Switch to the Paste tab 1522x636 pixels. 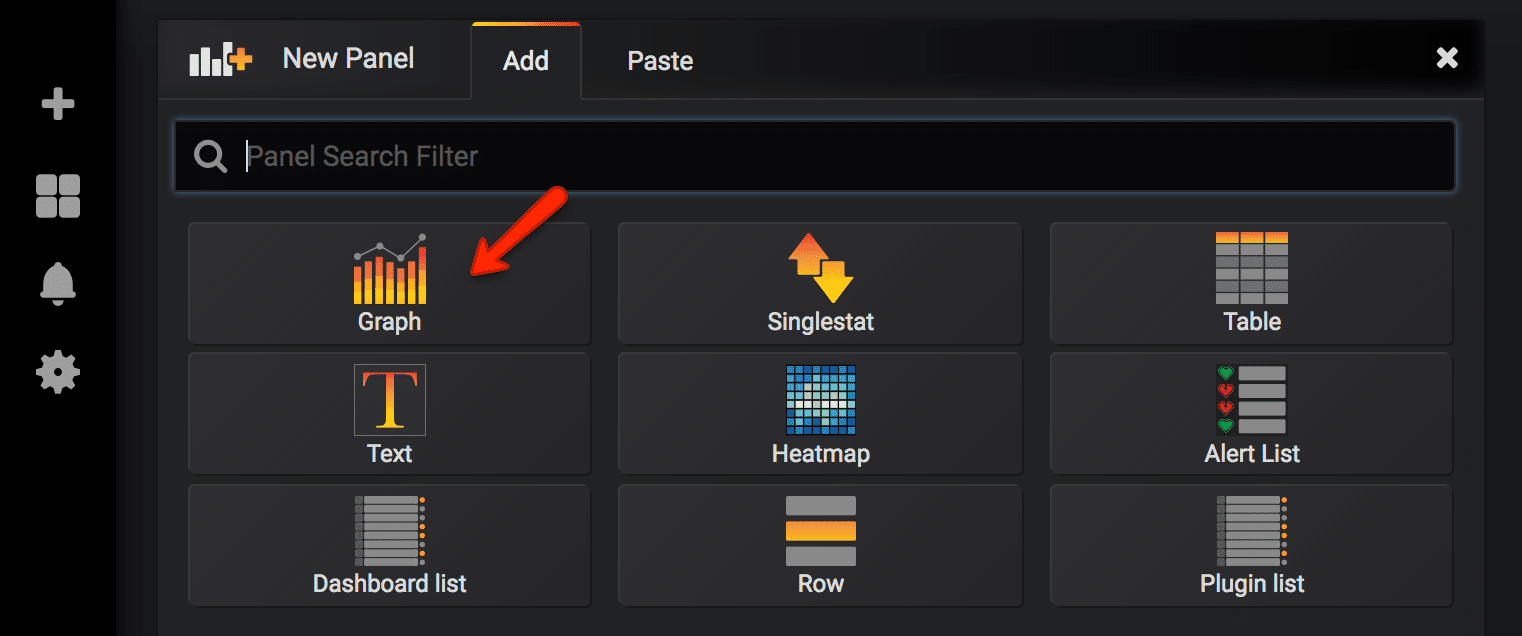point(659,60)
